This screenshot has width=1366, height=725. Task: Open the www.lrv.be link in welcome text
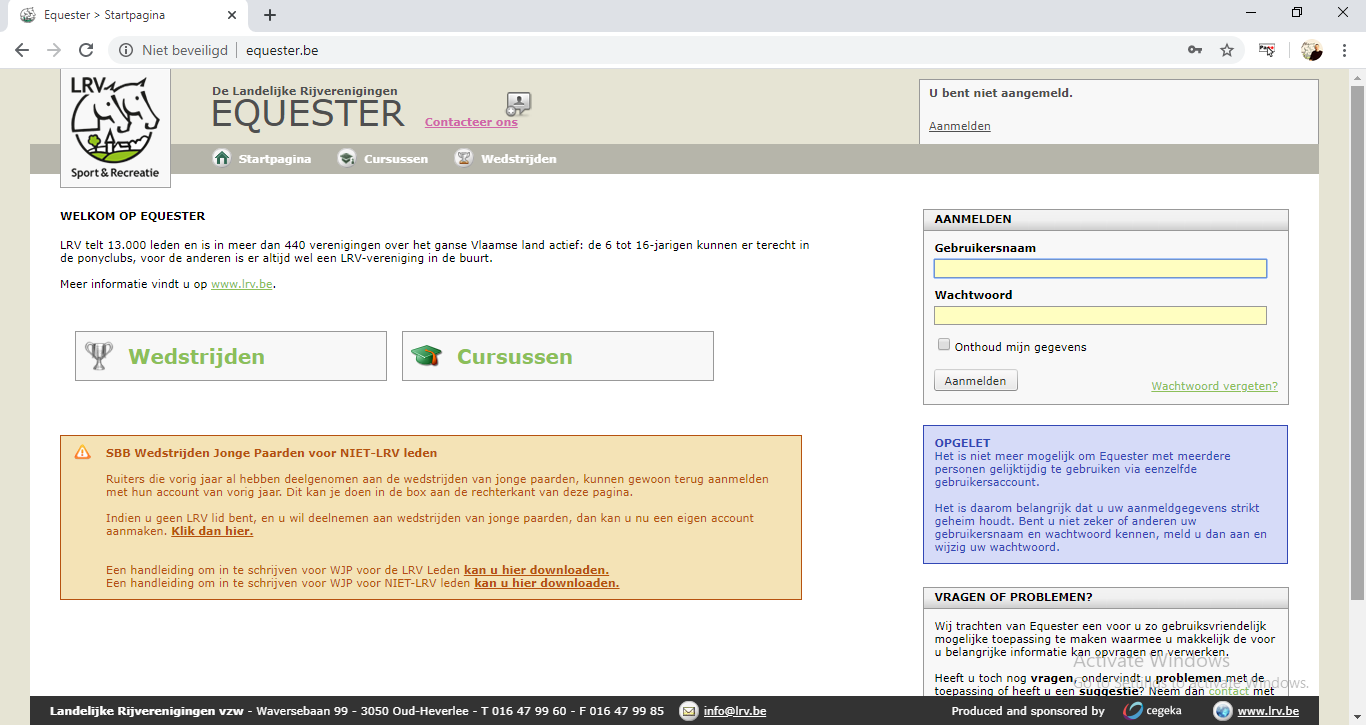(241, 284)
